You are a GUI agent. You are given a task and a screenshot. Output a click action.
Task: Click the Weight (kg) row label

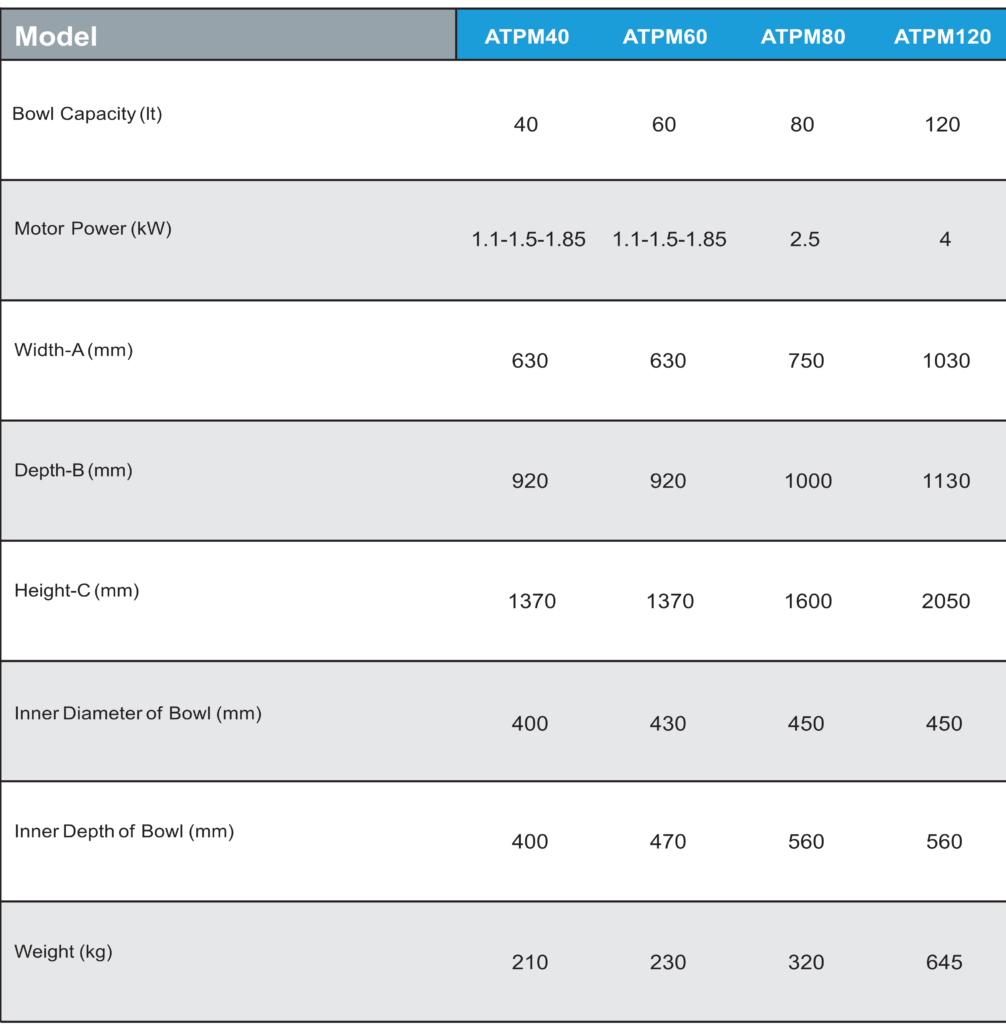point(63,952)
